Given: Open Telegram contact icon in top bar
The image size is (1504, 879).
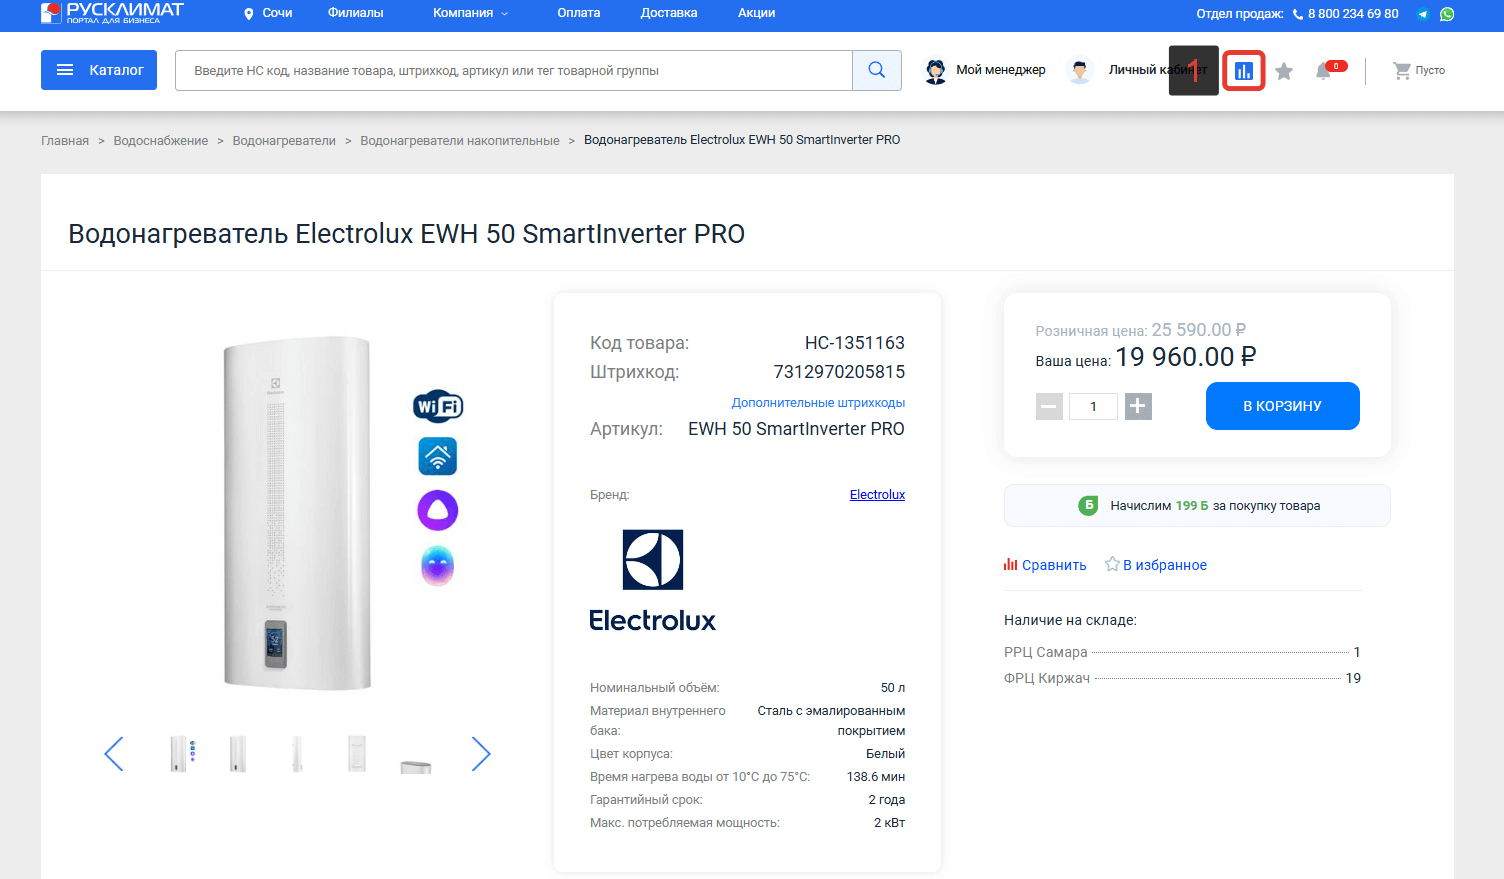Looking at the screenshot, I should pos(1422,14).
